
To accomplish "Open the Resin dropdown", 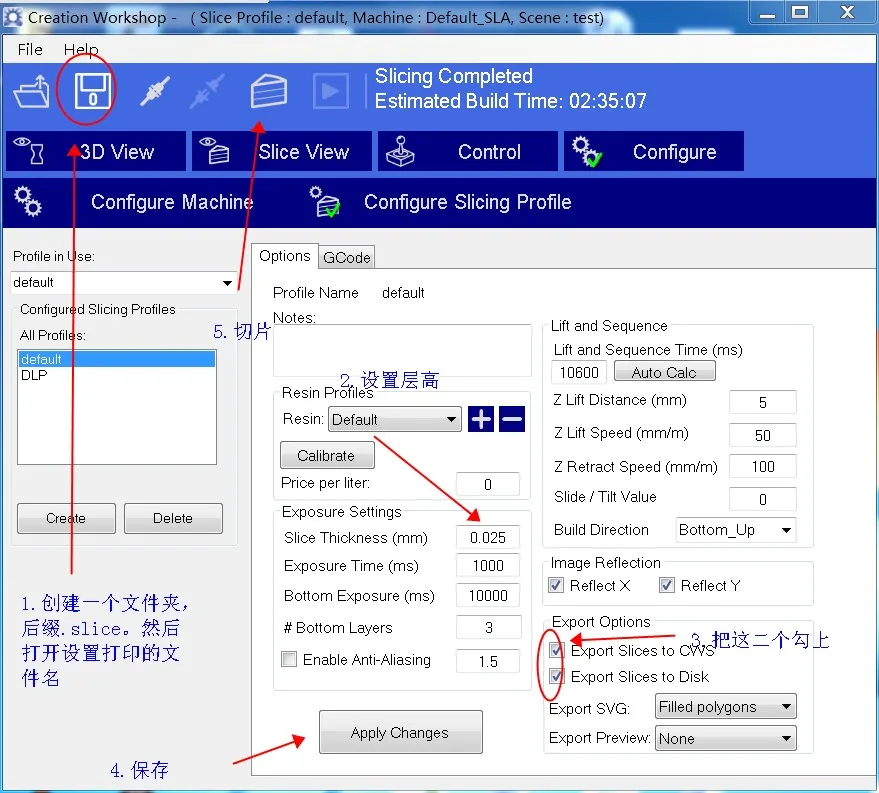I will (x=395, y=419).
